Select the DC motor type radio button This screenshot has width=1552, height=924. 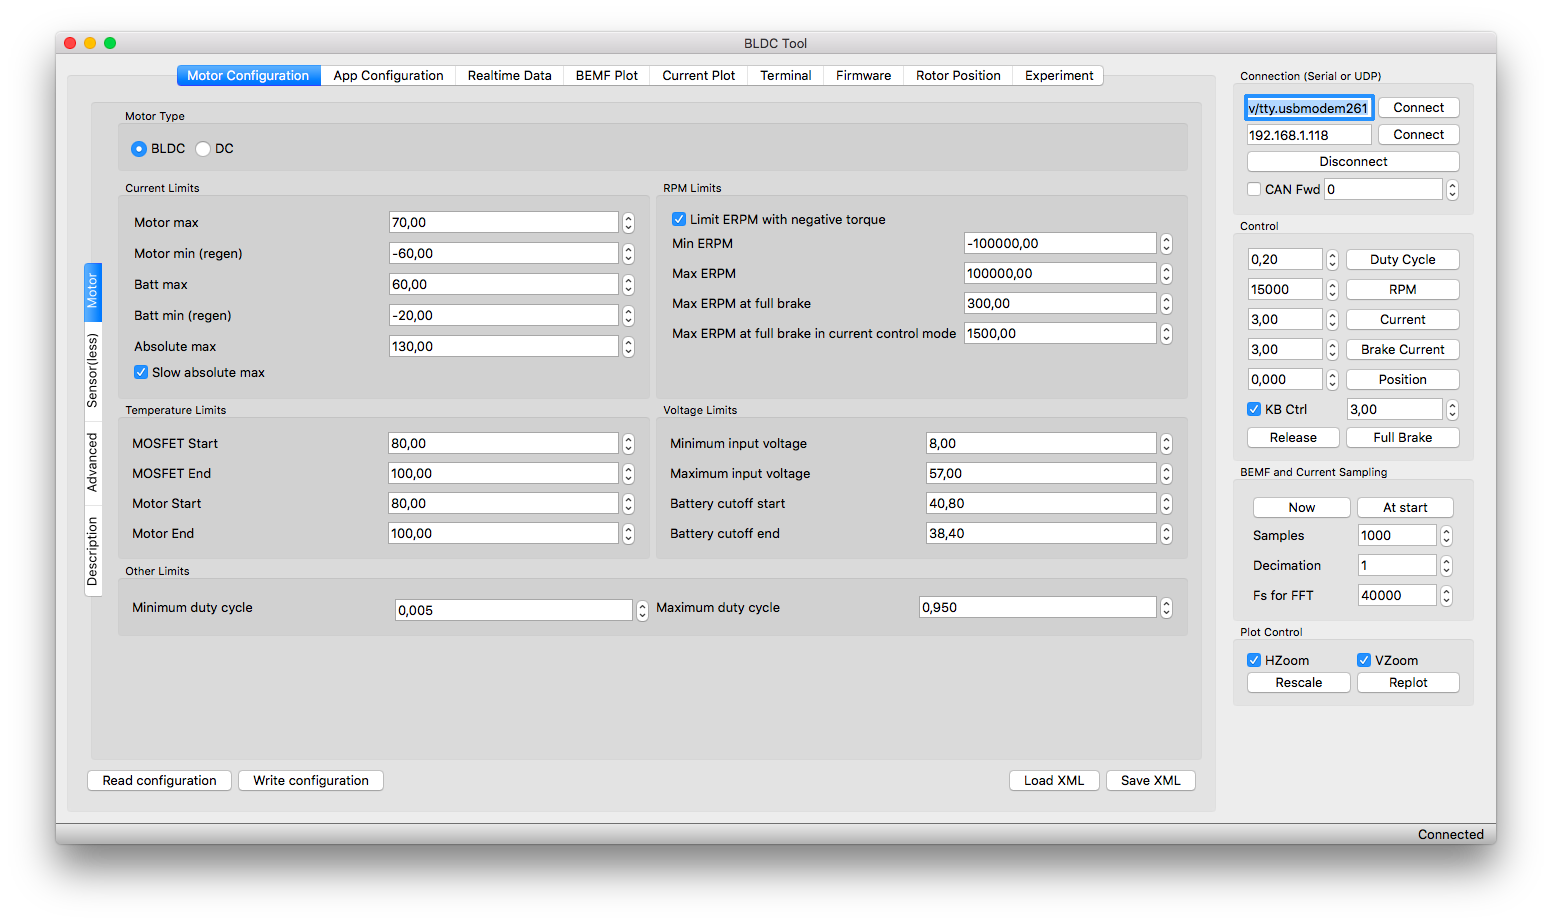[203, 149]
